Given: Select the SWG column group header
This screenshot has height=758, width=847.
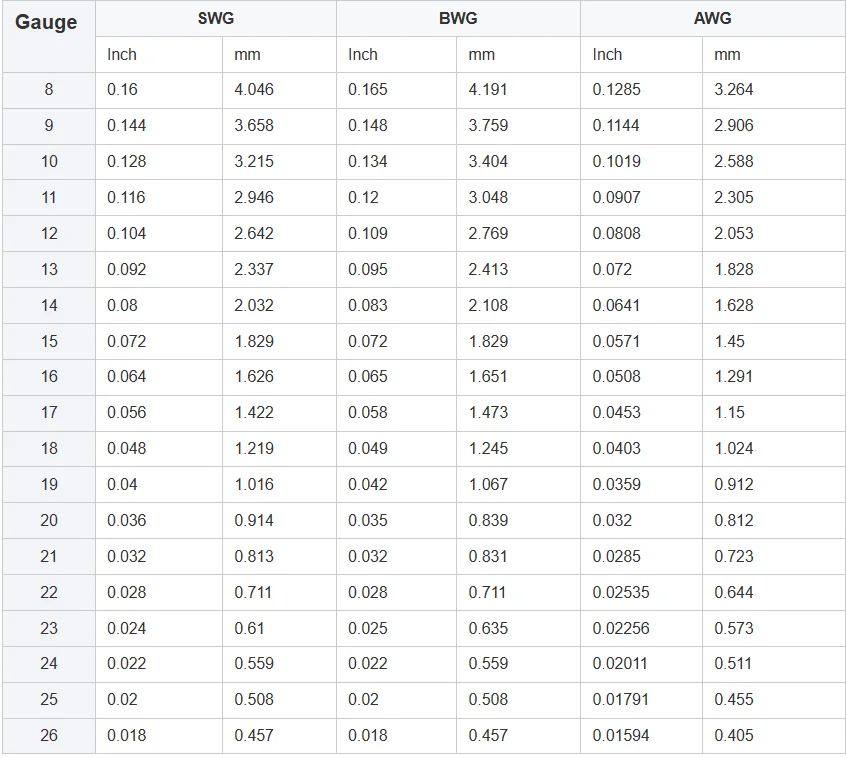Looking at the screenshot, I should (x=216, y=19).
